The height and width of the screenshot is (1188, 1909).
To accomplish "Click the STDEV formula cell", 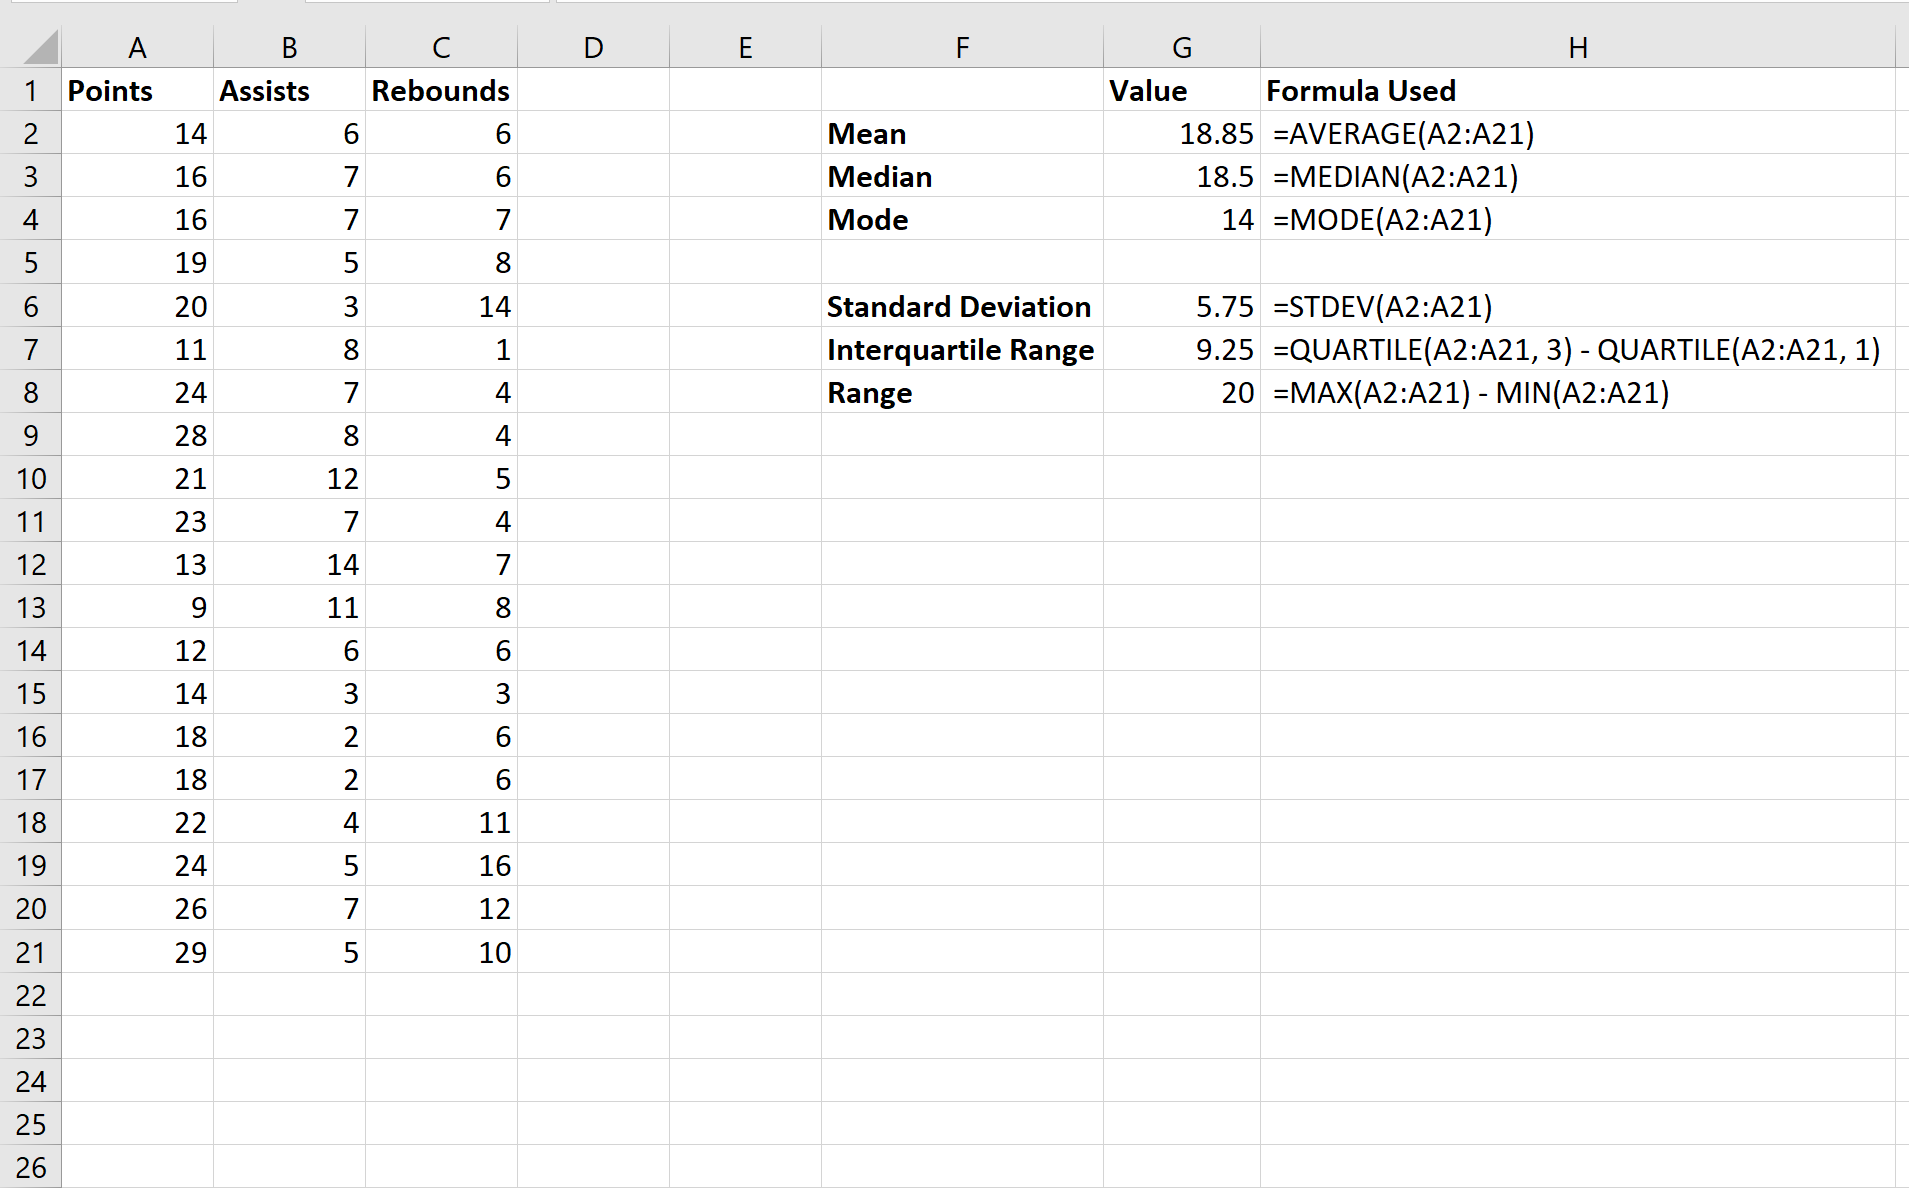I will (x=1580, y=306).
